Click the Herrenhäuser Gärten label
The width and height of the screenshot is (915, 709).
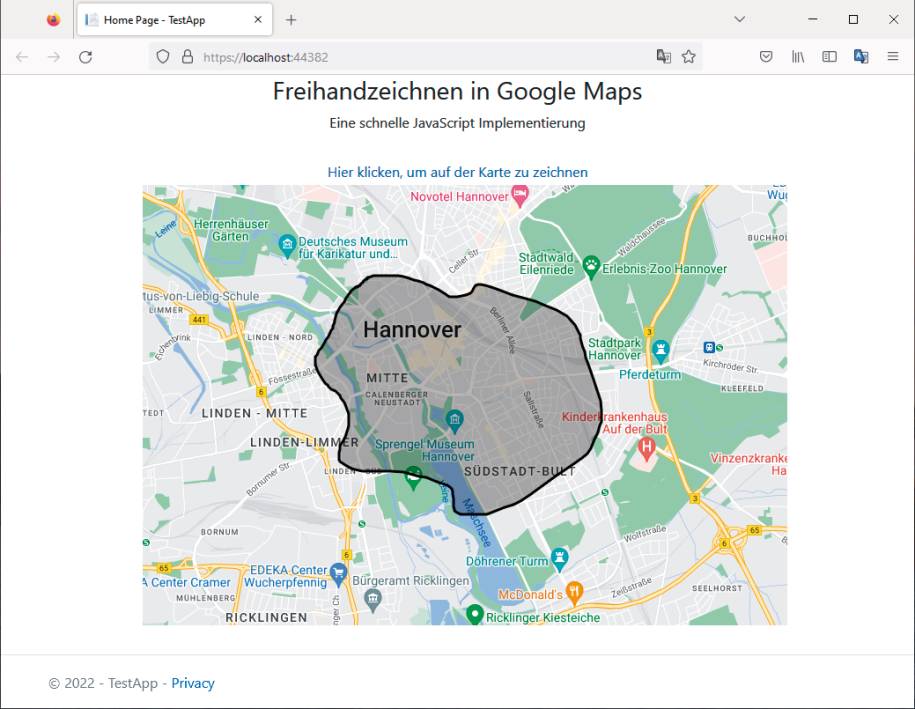click(x=231, y=230)
